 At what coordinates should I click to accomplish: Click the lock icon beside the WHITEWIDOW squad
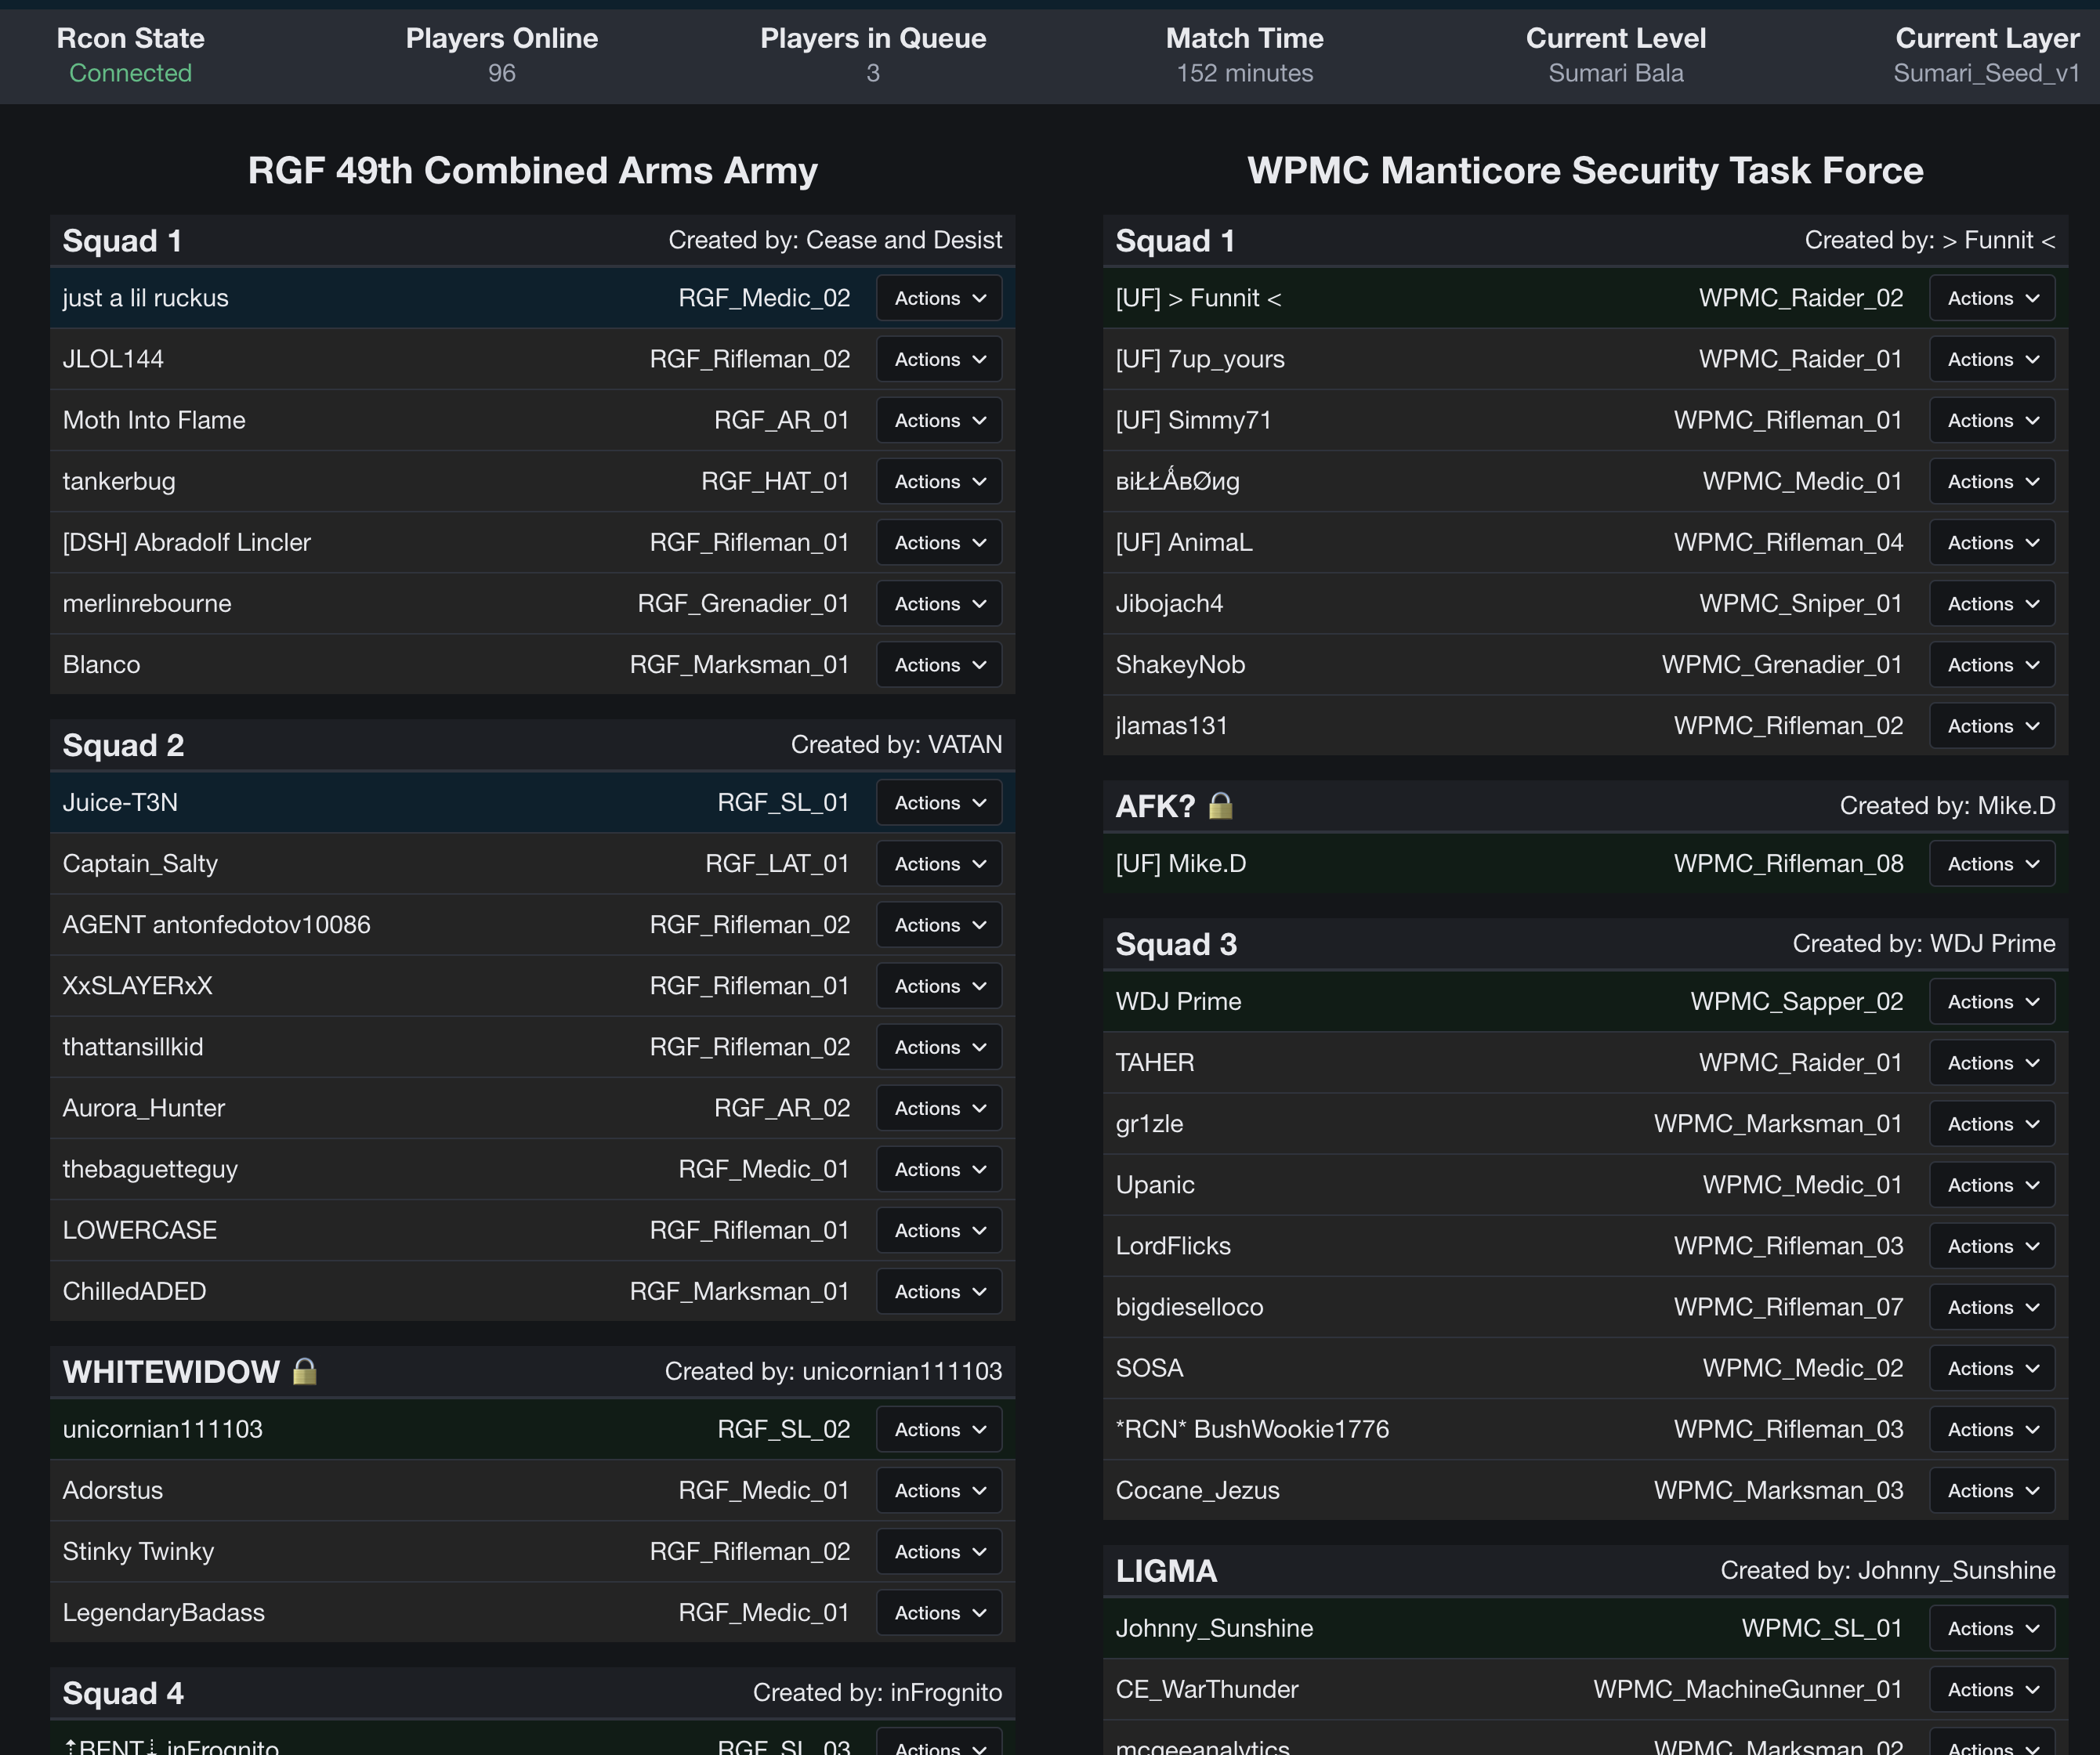[x=305, y=1371]
